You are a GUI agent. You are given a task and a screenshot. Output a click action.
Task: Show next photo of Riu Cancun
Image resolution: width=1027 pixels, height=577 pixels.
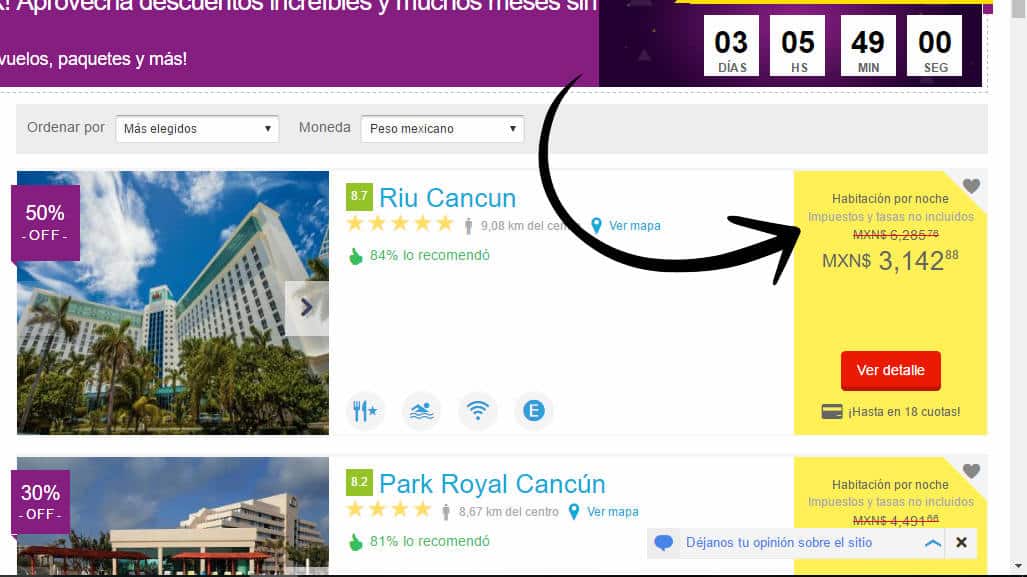[x=307, y=308]
